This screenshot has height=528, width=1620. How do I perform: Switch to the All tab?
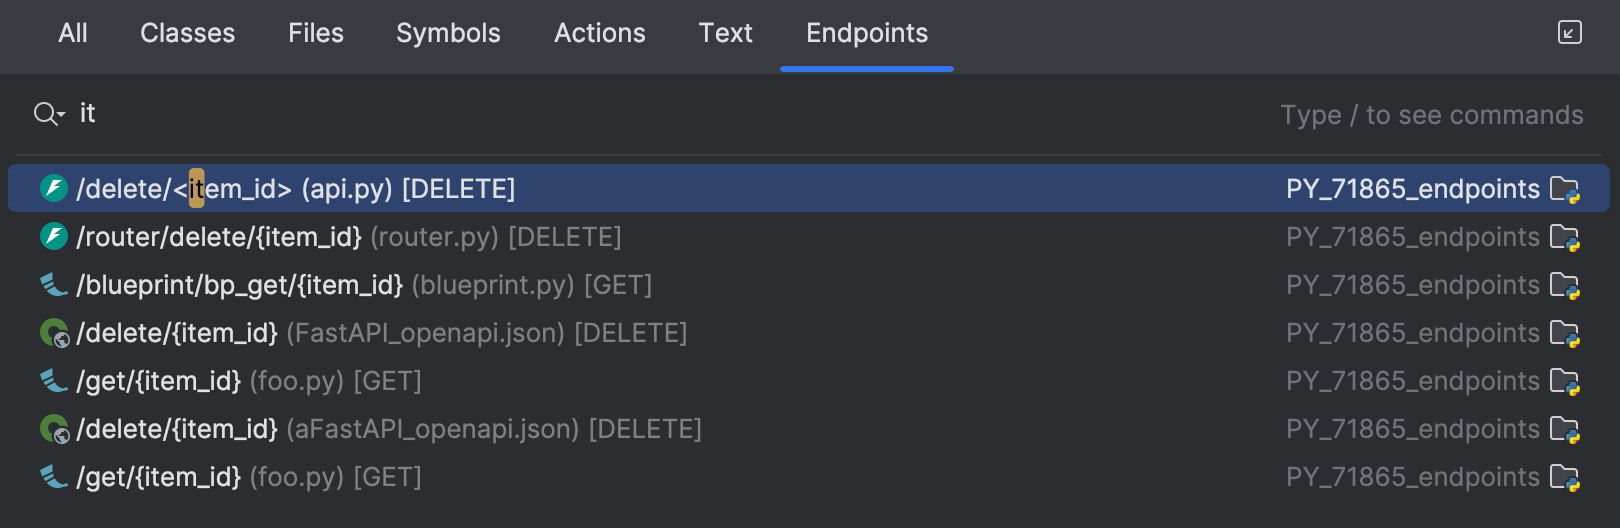tap(73, 33)
